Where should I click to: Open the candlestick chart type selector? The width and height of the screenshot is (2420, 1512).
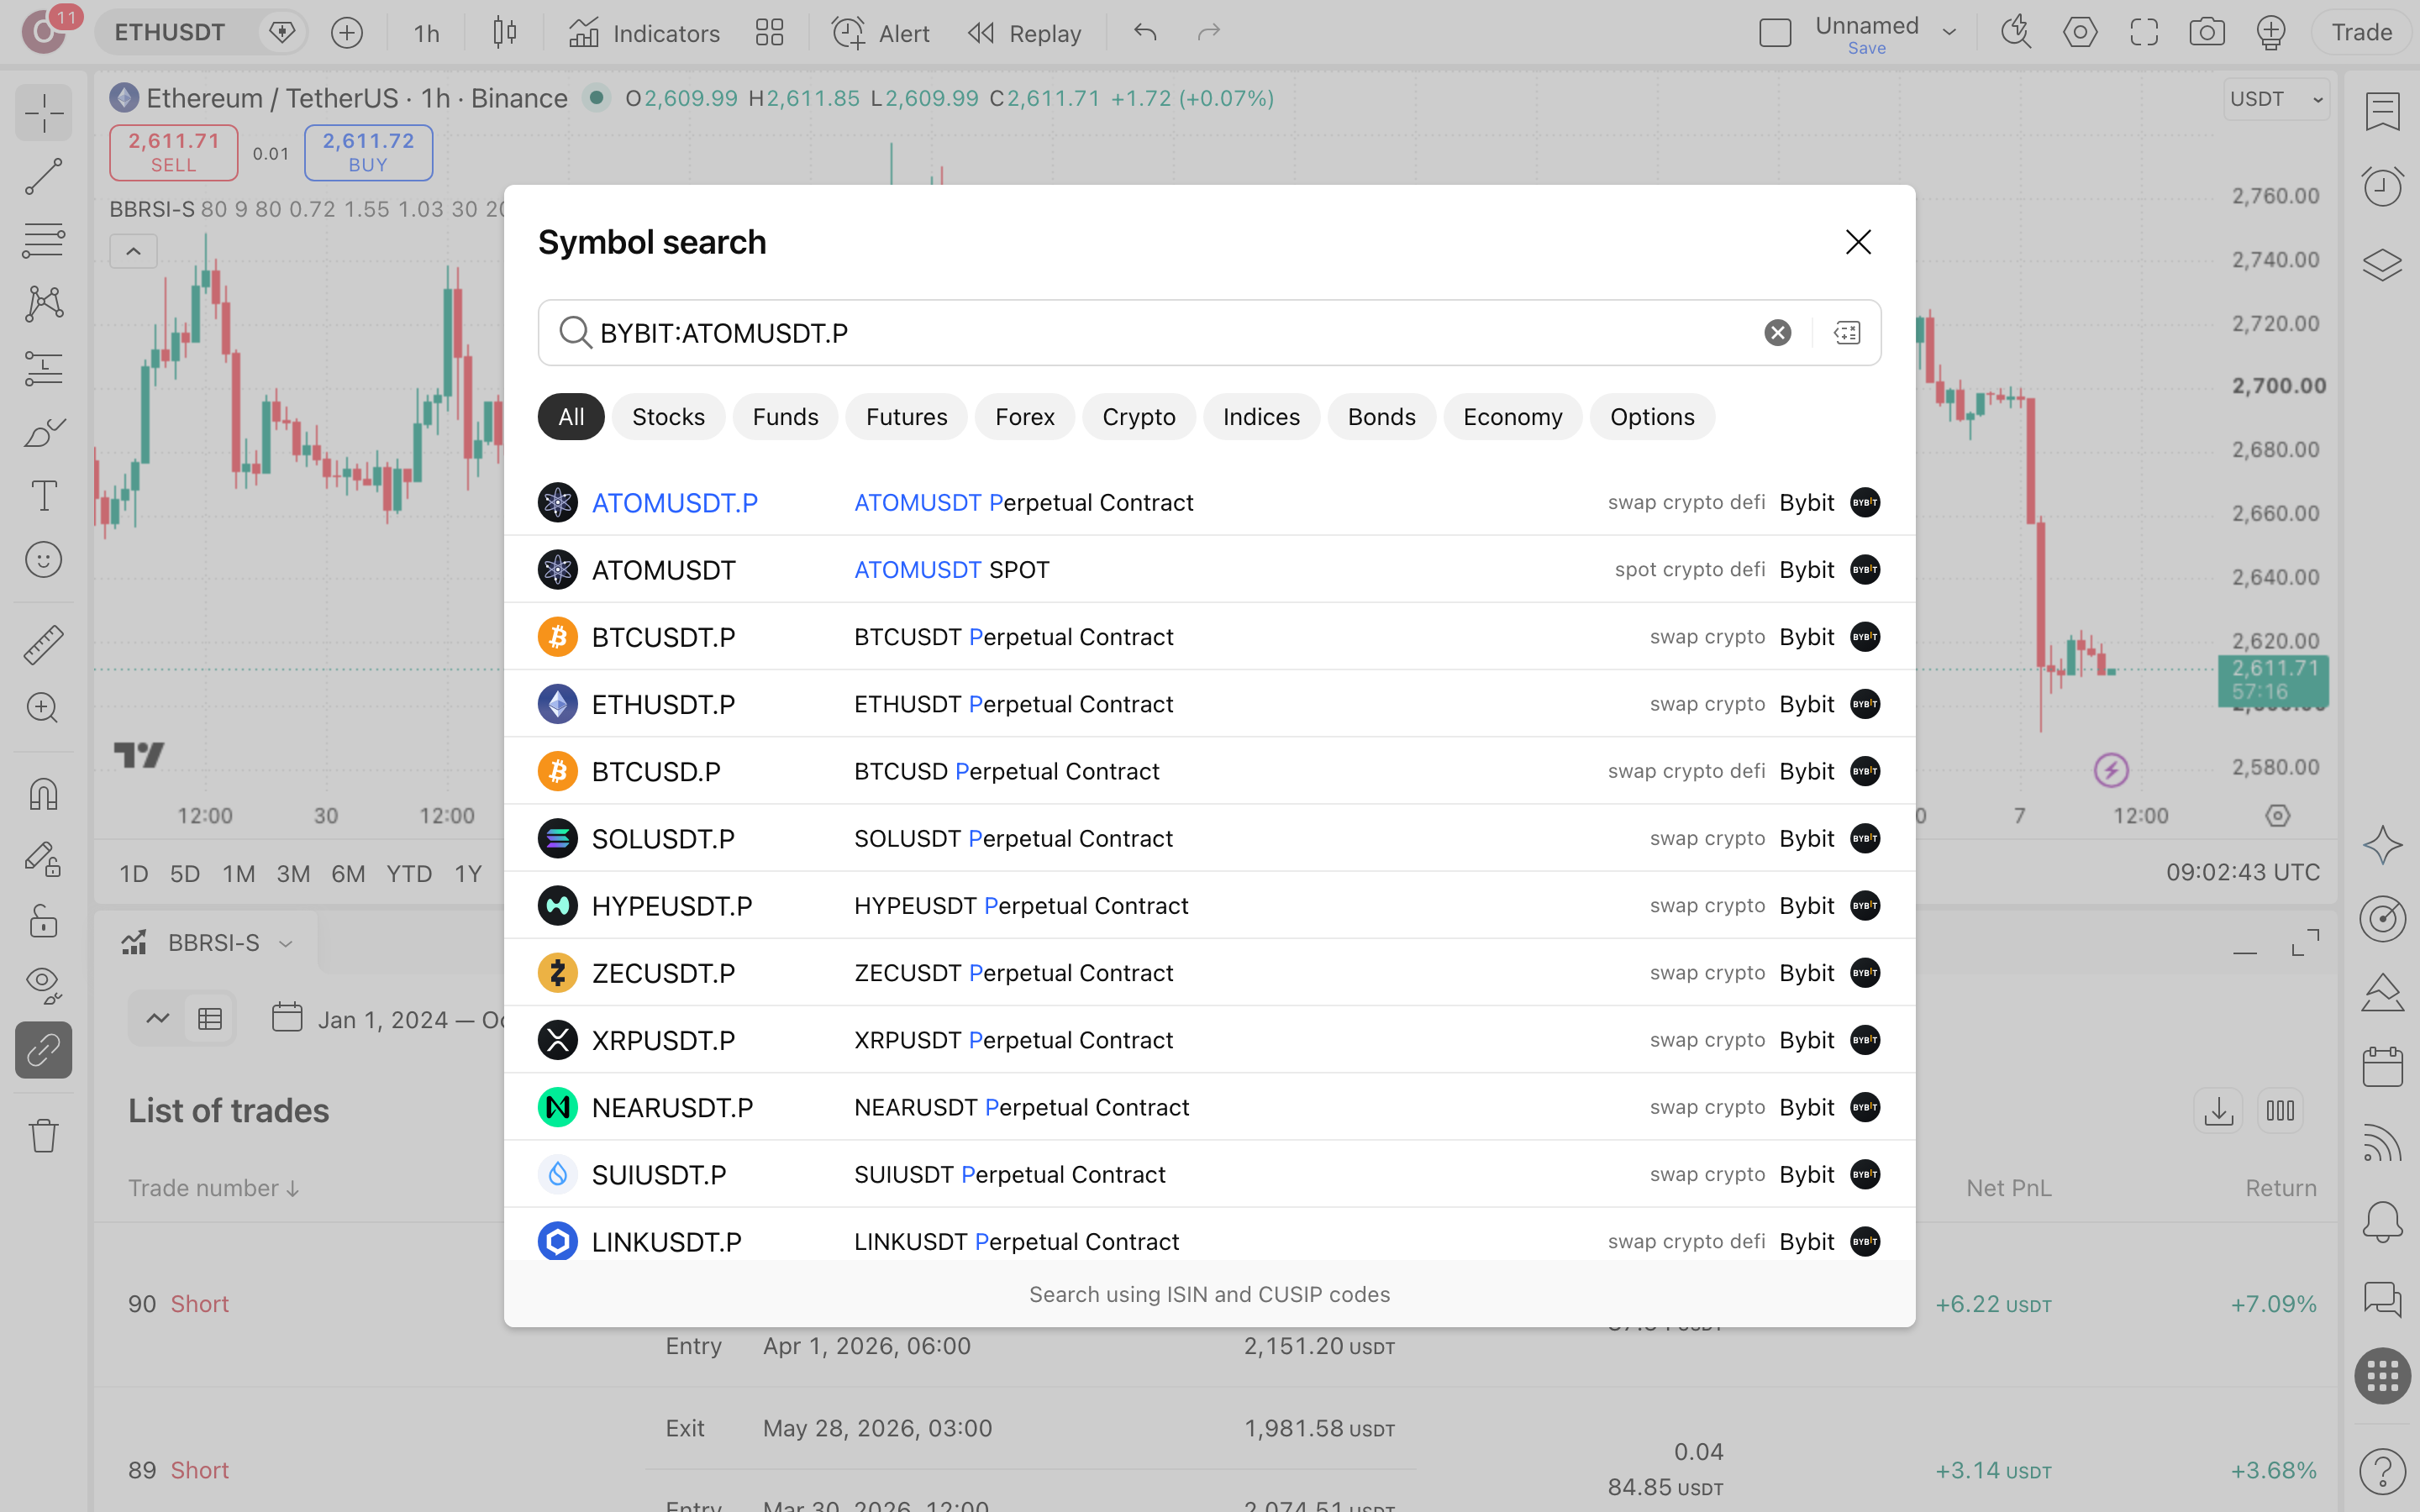[x=505, y=33]
